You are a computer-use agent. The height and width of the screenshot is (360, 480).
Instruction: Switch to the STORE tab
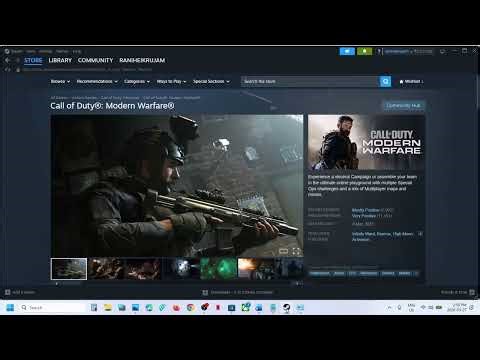[33, 60]
